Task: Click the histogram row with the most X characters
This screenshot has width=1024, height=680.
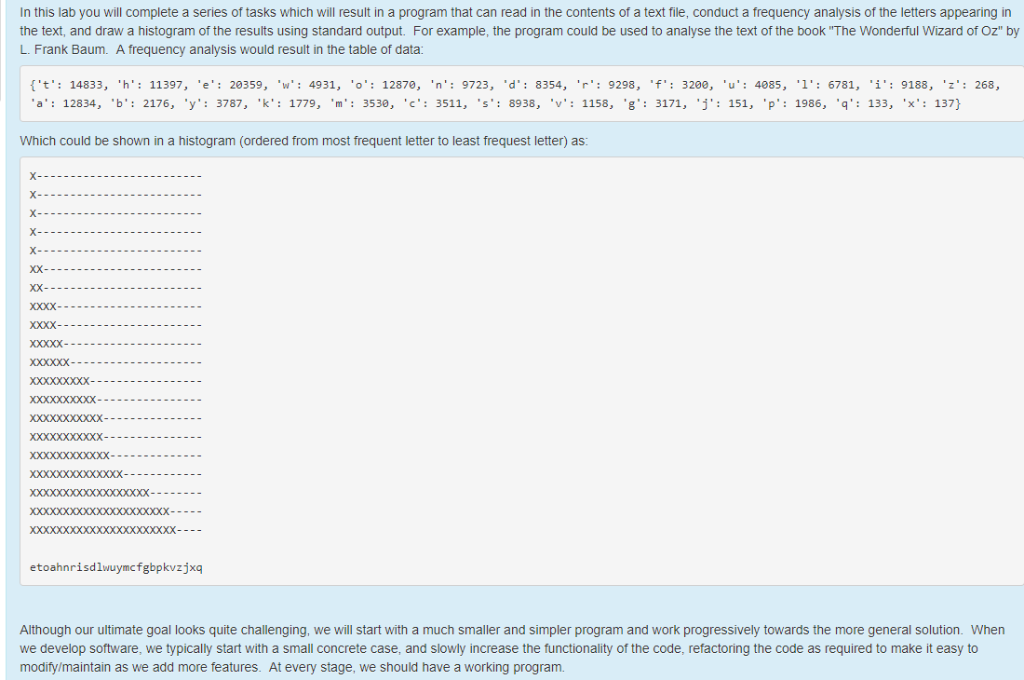Action: tap(116, 530)
